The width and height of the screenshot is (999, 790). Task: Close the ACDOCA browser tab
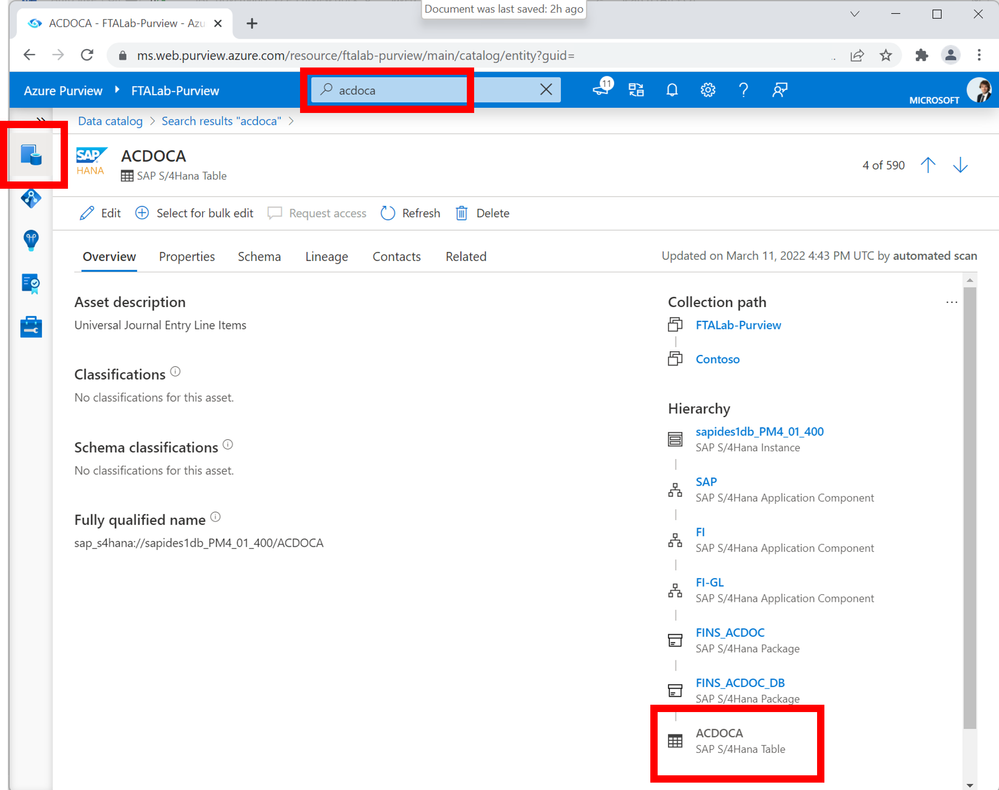(x=218, y=24)
